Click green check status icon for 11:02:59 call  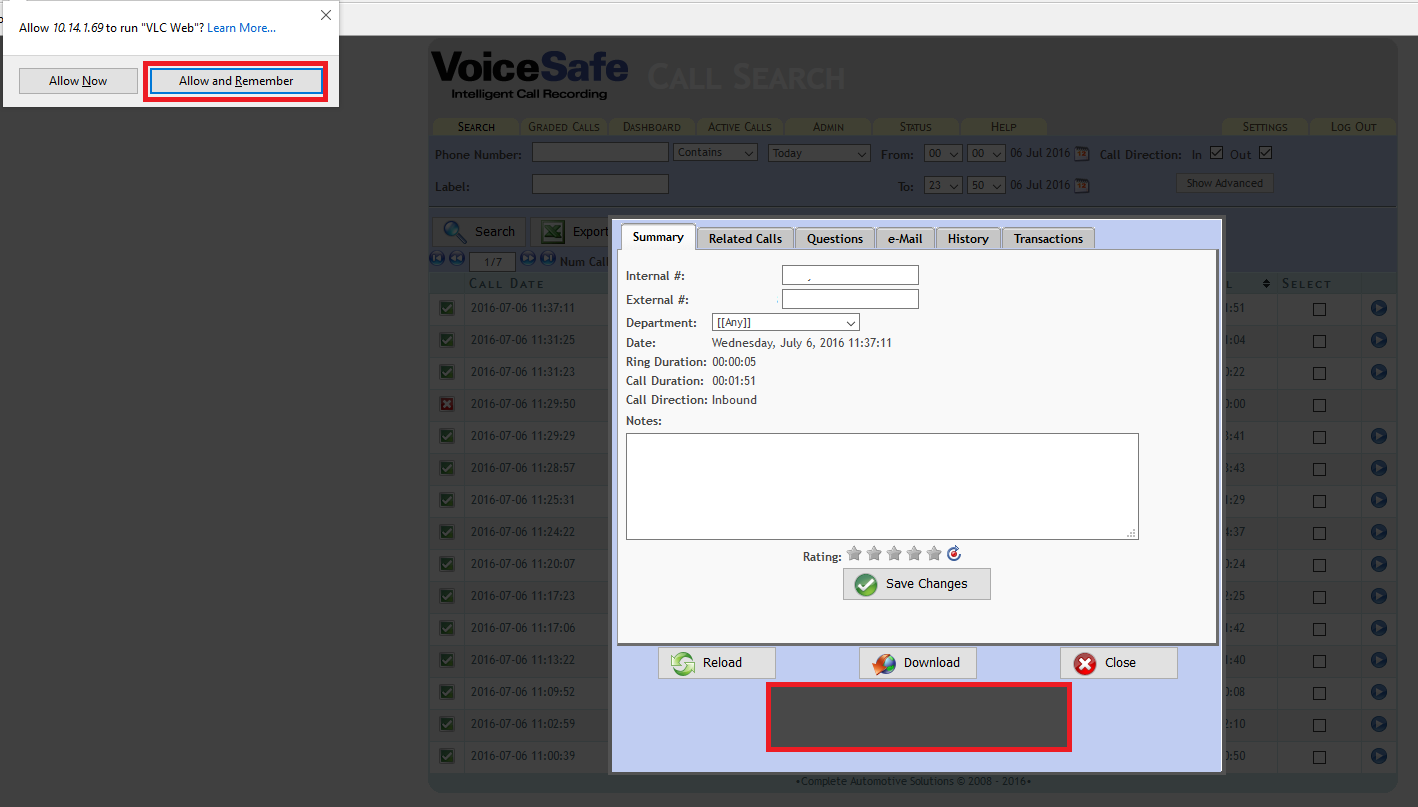[447, 724]
